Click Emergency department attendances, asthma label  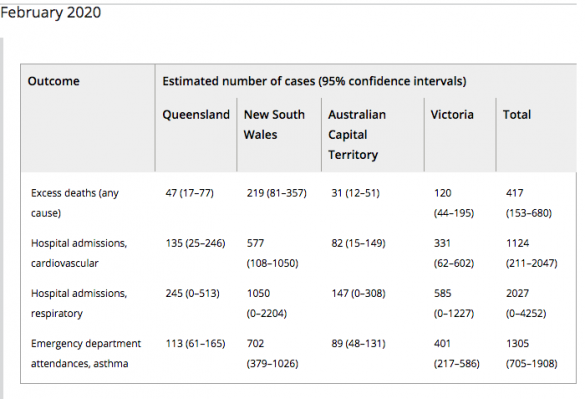tap(86, 353)
